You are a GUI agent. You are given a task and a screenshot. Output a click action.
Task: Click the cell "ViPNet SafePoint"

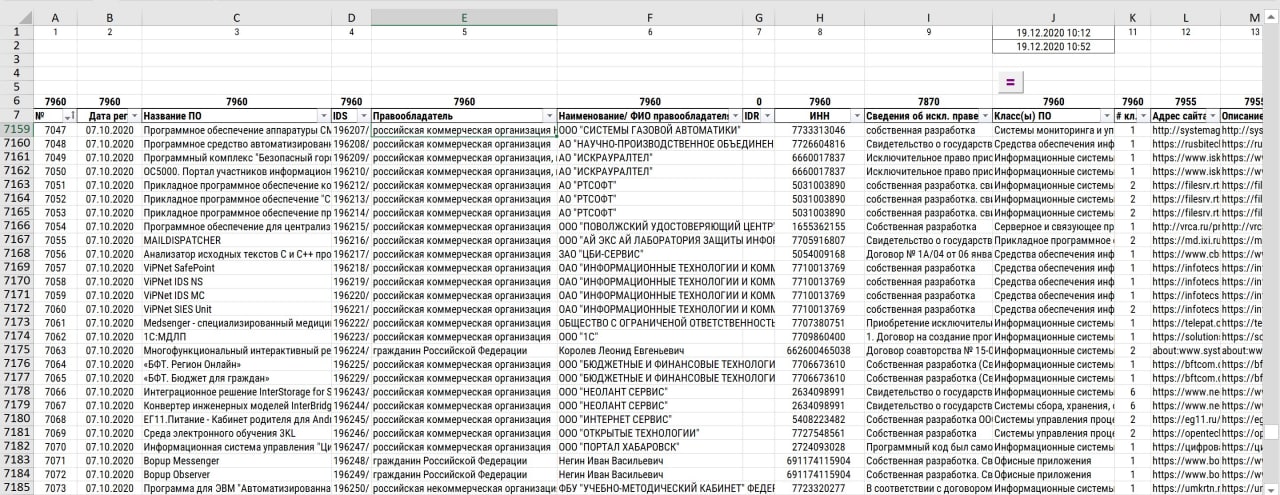click(236, 268)
